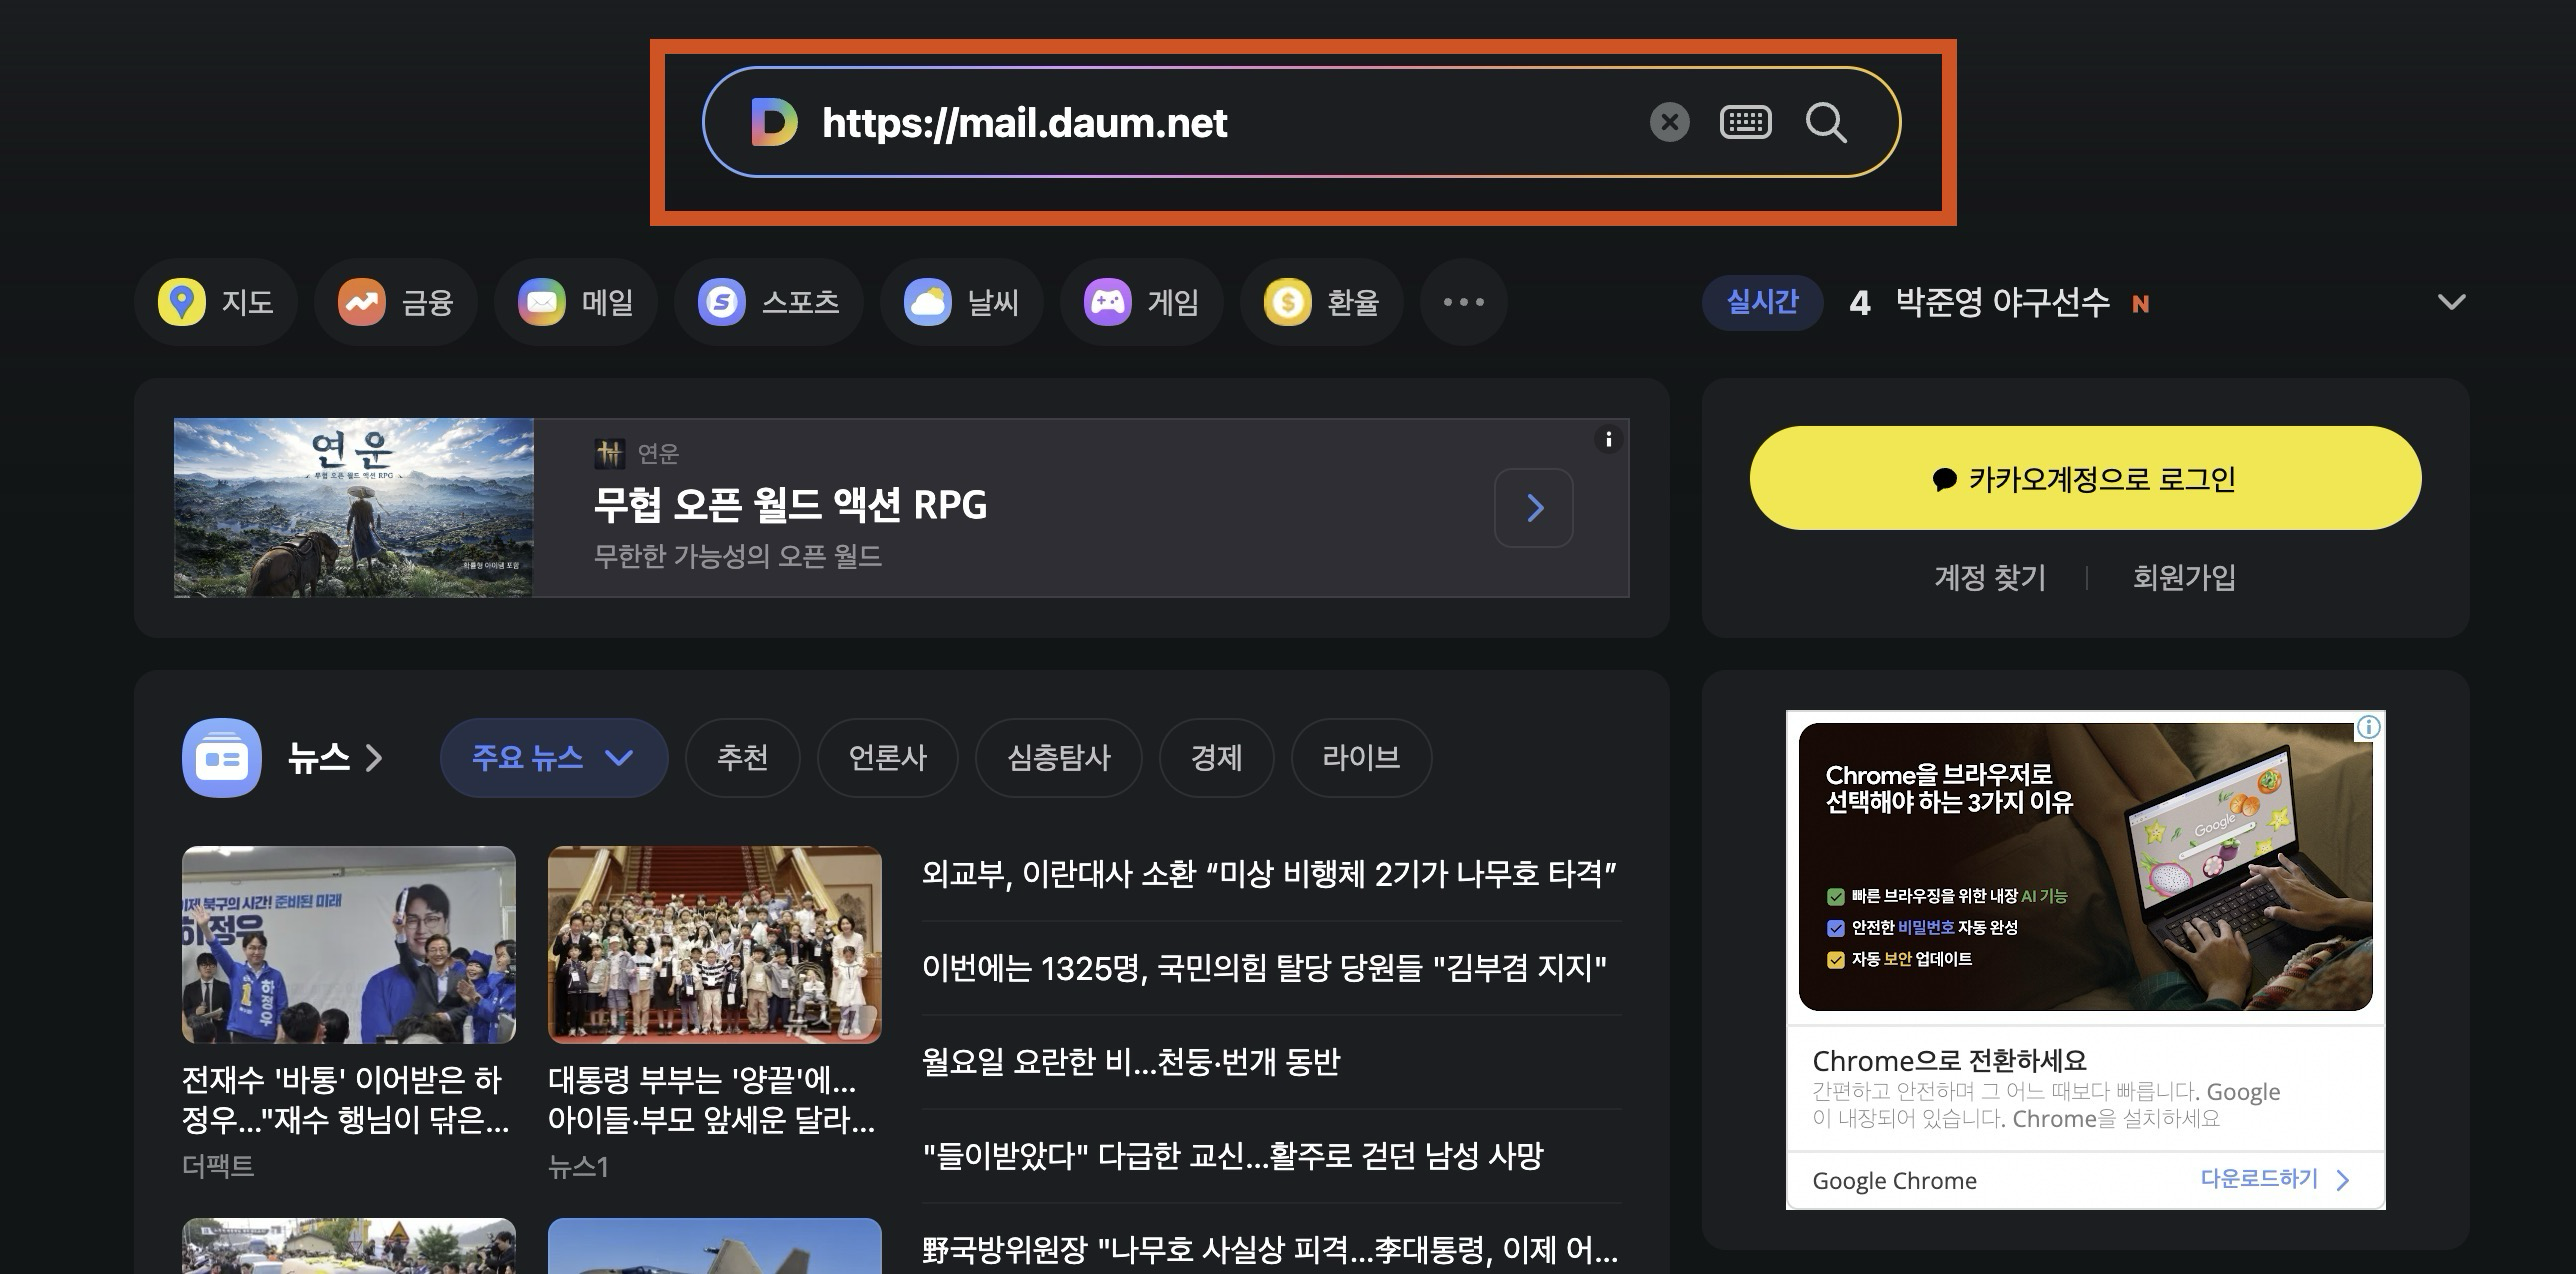
Task: Expand the real-time trends list chevron
Action: (2451, 302)
